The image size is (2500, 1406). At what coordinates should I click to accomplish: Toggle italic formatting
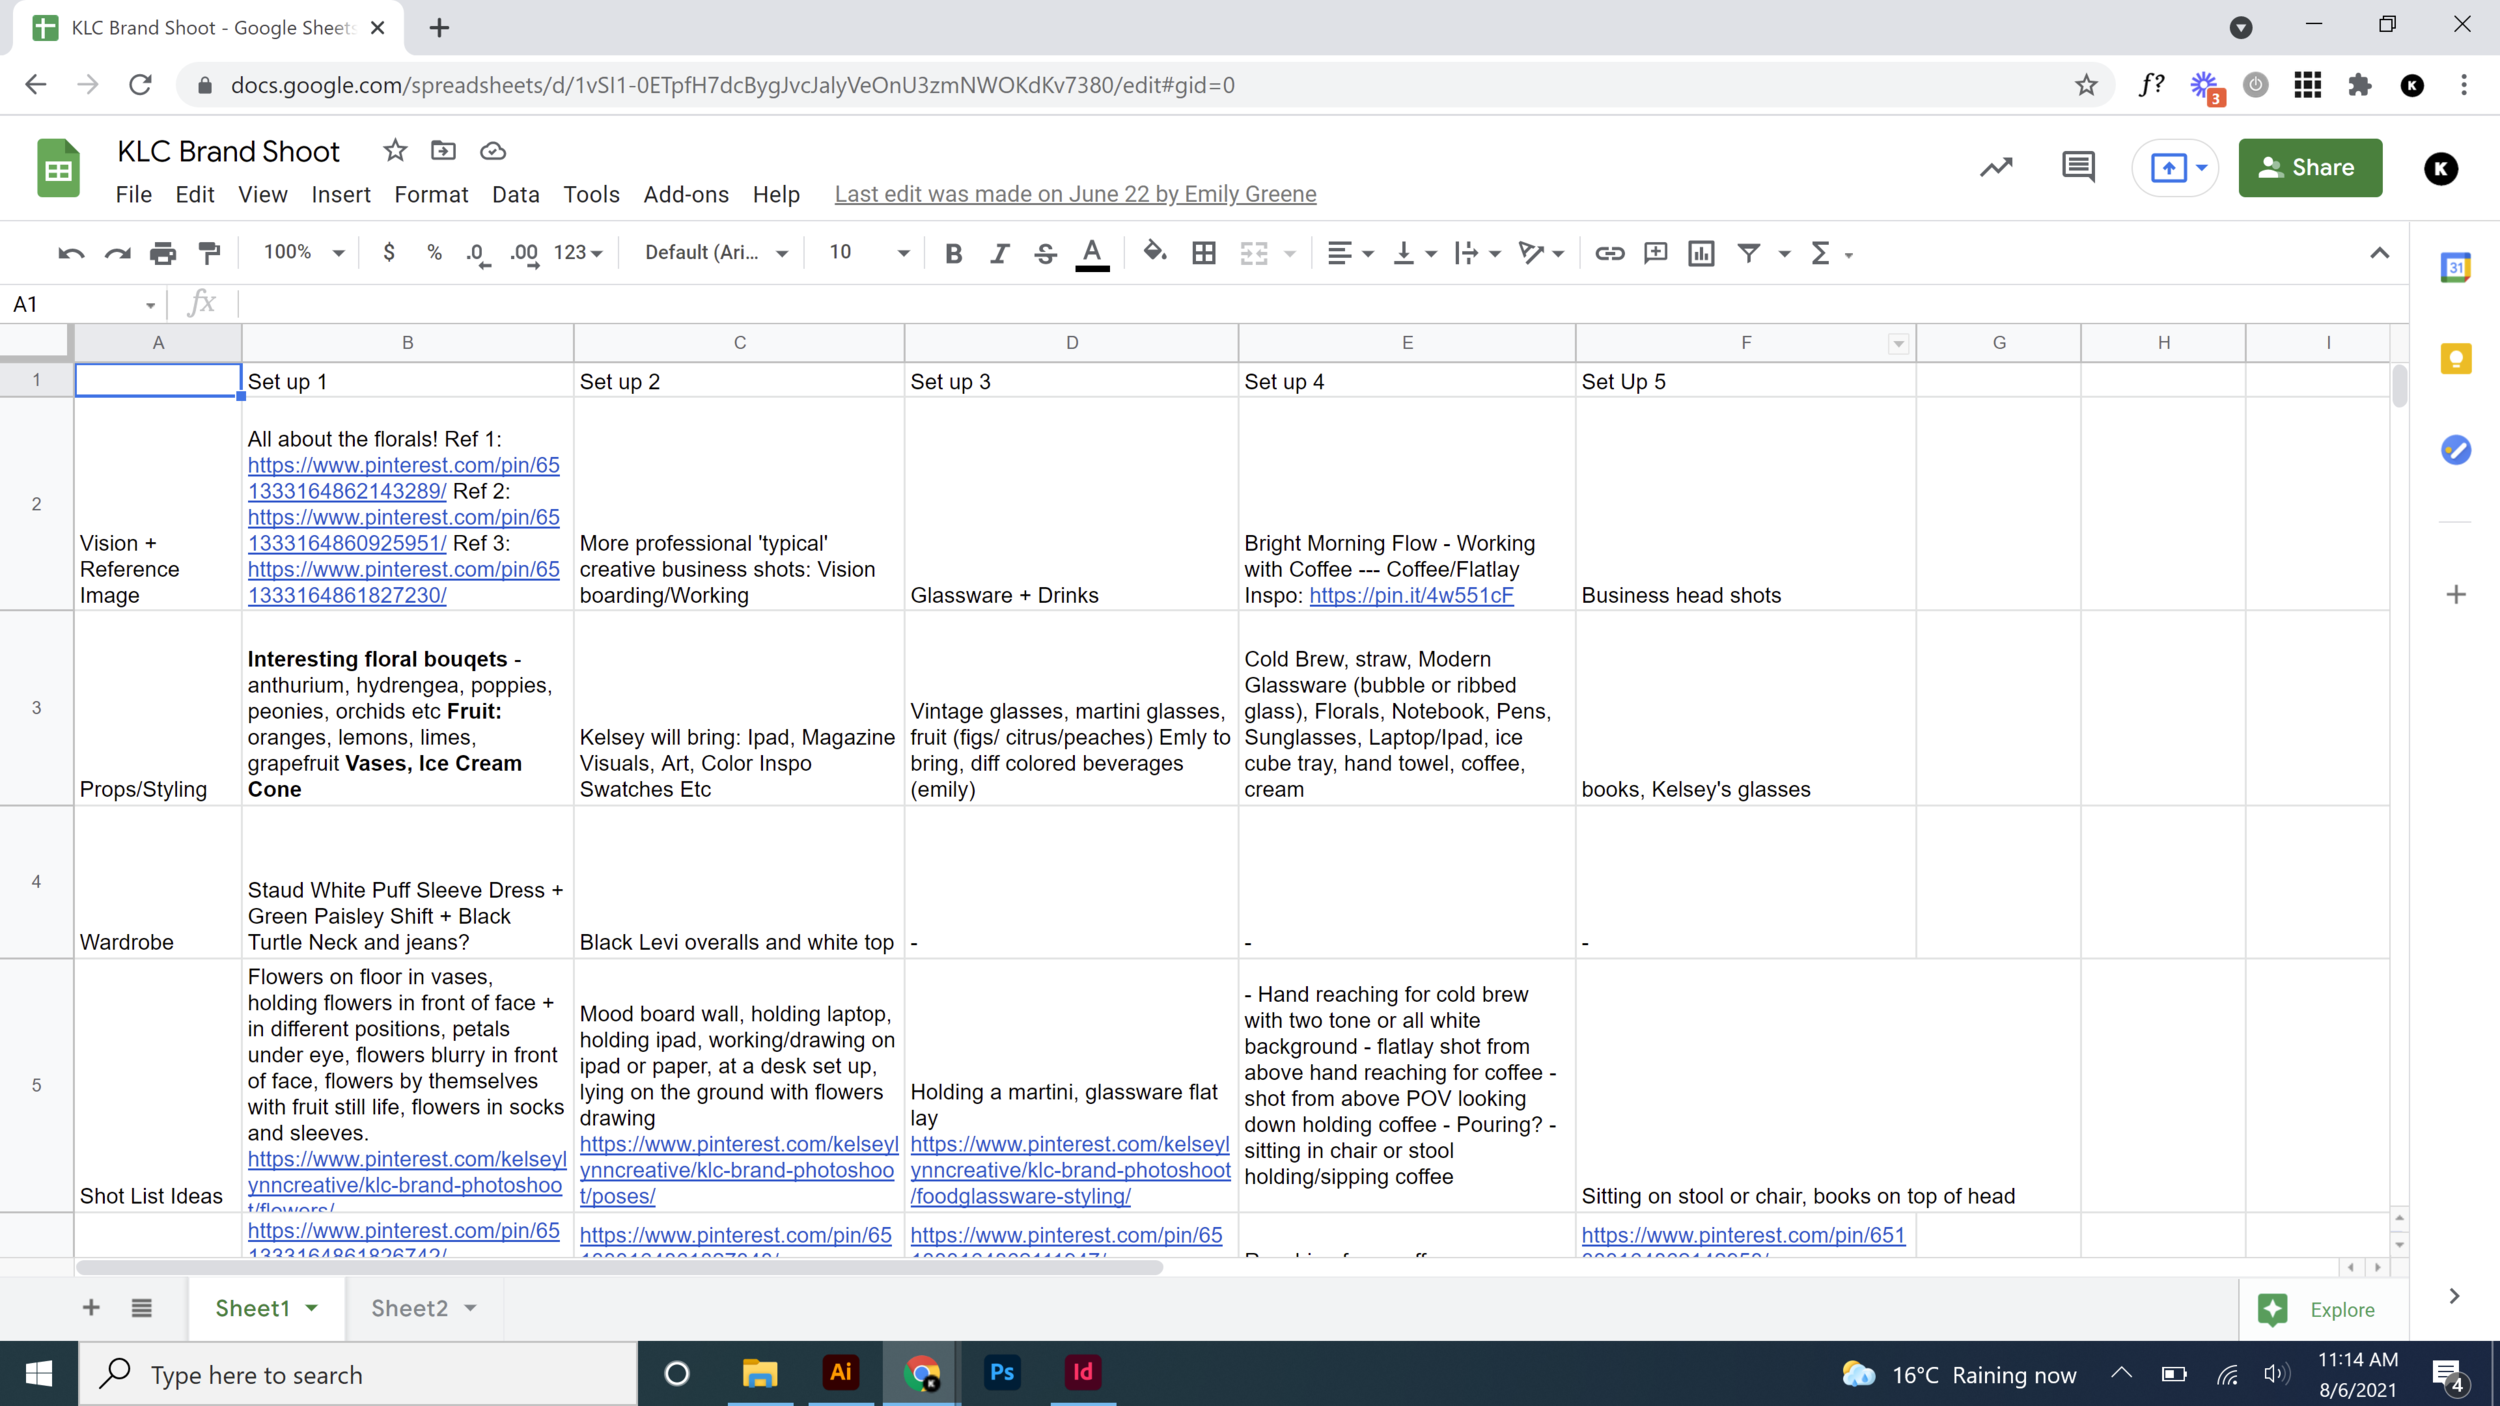[x=999, y=253]
